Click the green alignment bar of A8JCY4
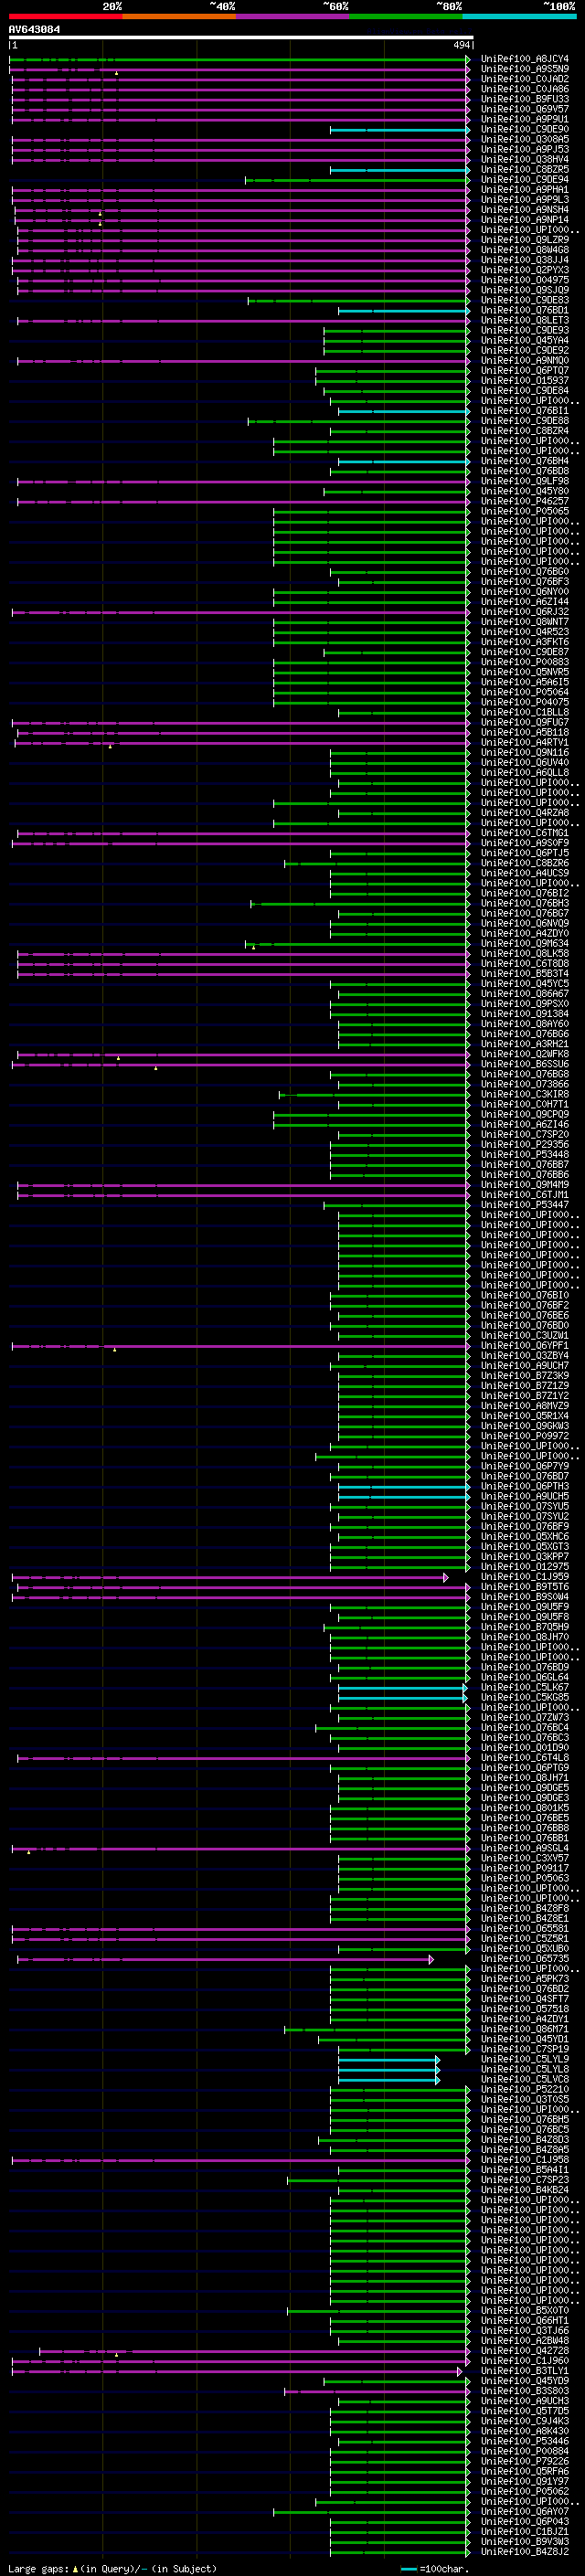Image resolution: width=585 pixels, height=2576 pixels. pos(240,60)
